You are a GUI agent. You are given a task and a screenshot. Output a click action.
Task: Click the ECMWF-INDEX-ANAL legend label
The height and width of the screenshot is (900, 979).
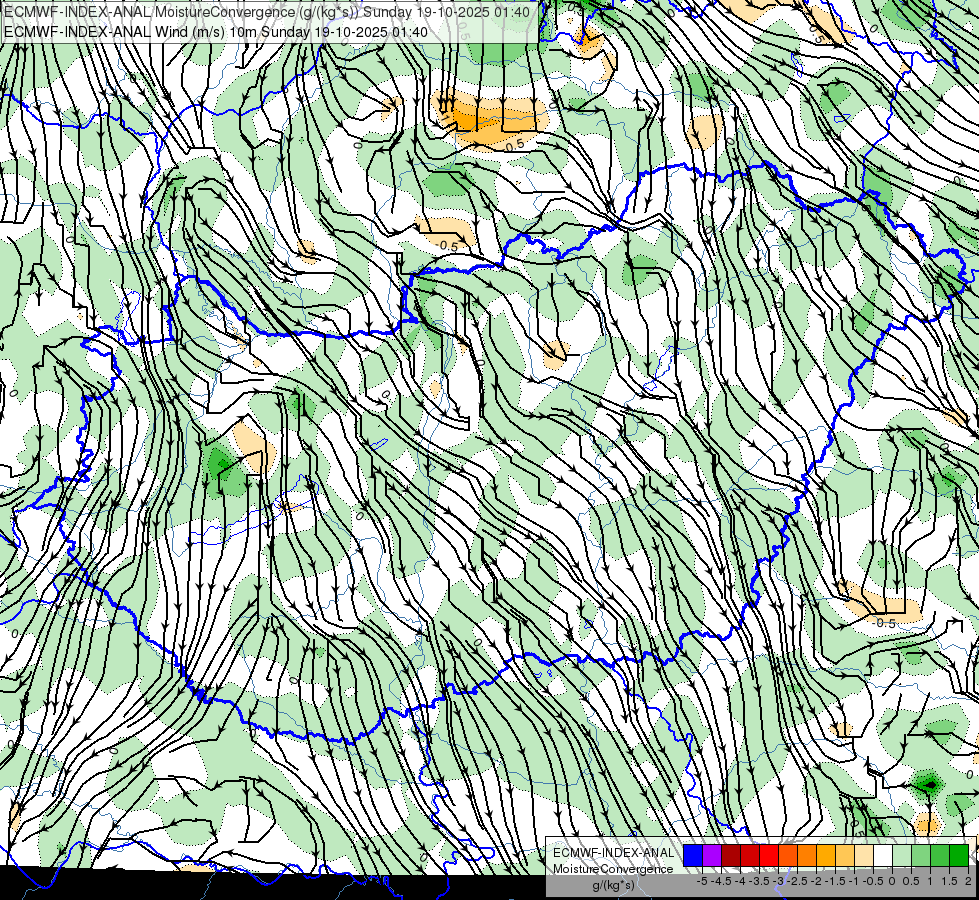point(613,853)
